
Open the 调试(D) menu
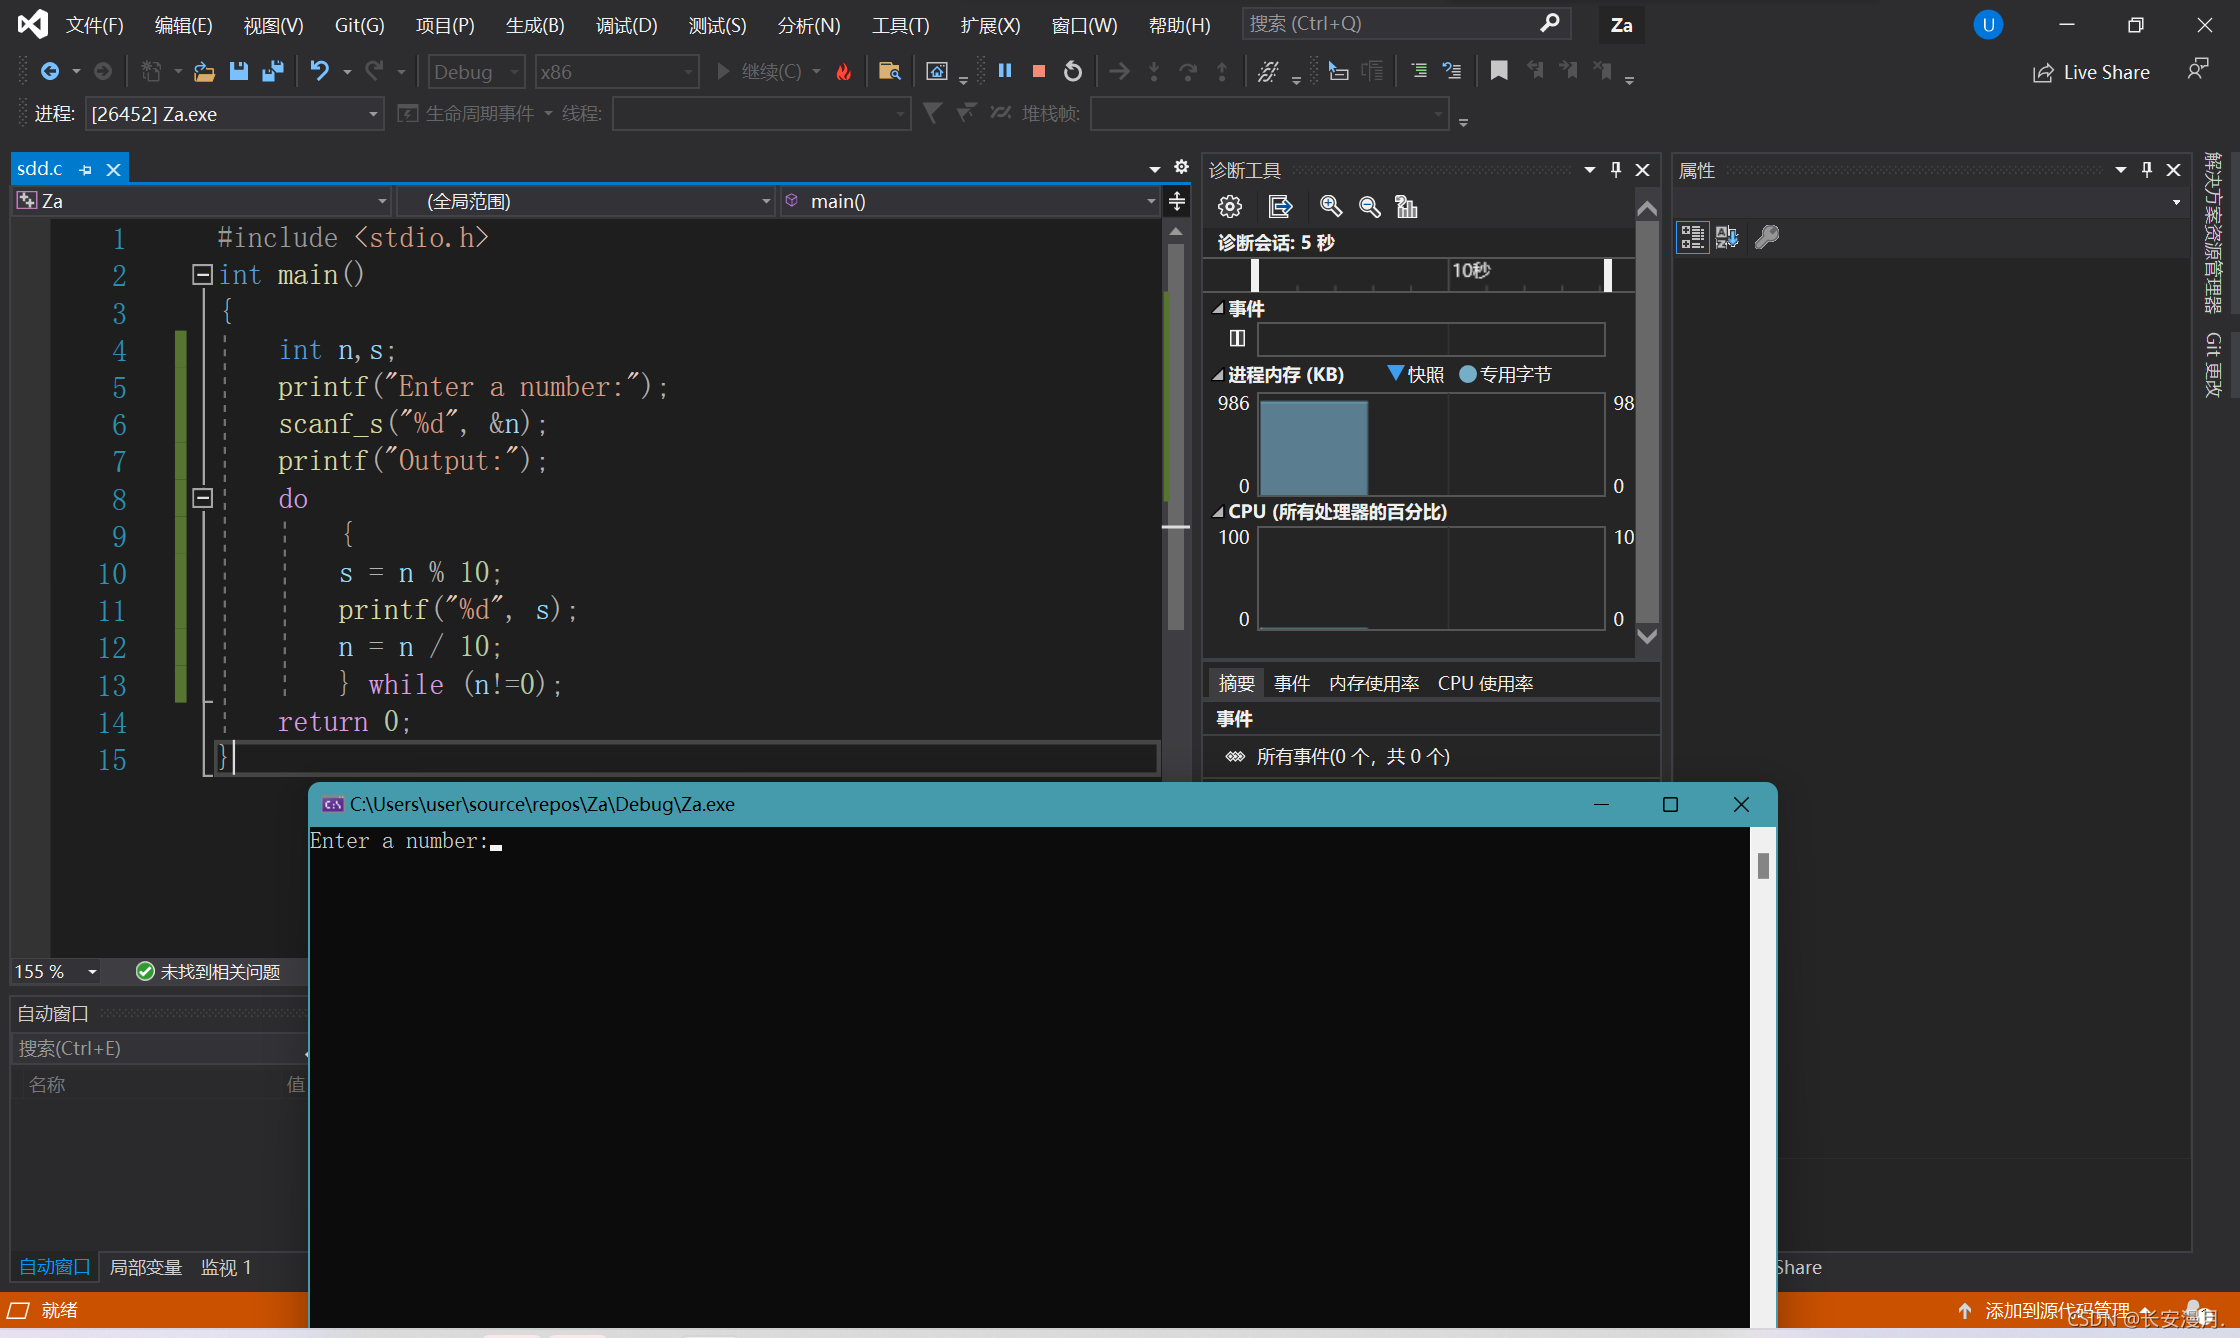[x=626, y=25]
